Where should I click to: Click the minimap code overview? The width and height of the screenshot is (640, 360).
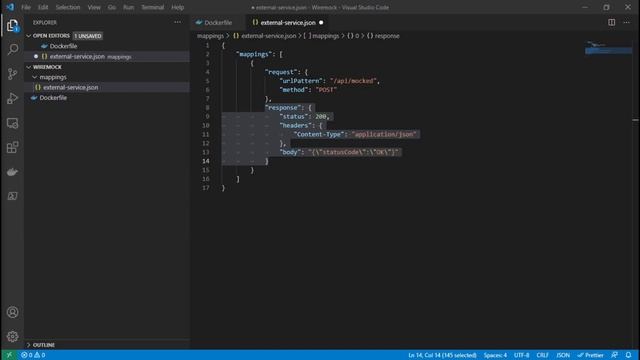(608, 48)
